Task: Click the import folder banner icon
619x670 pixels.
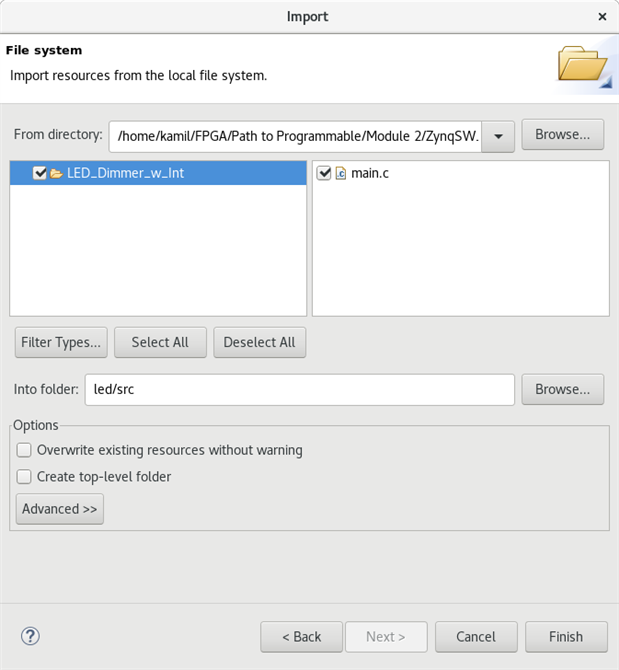Action: 584,65
